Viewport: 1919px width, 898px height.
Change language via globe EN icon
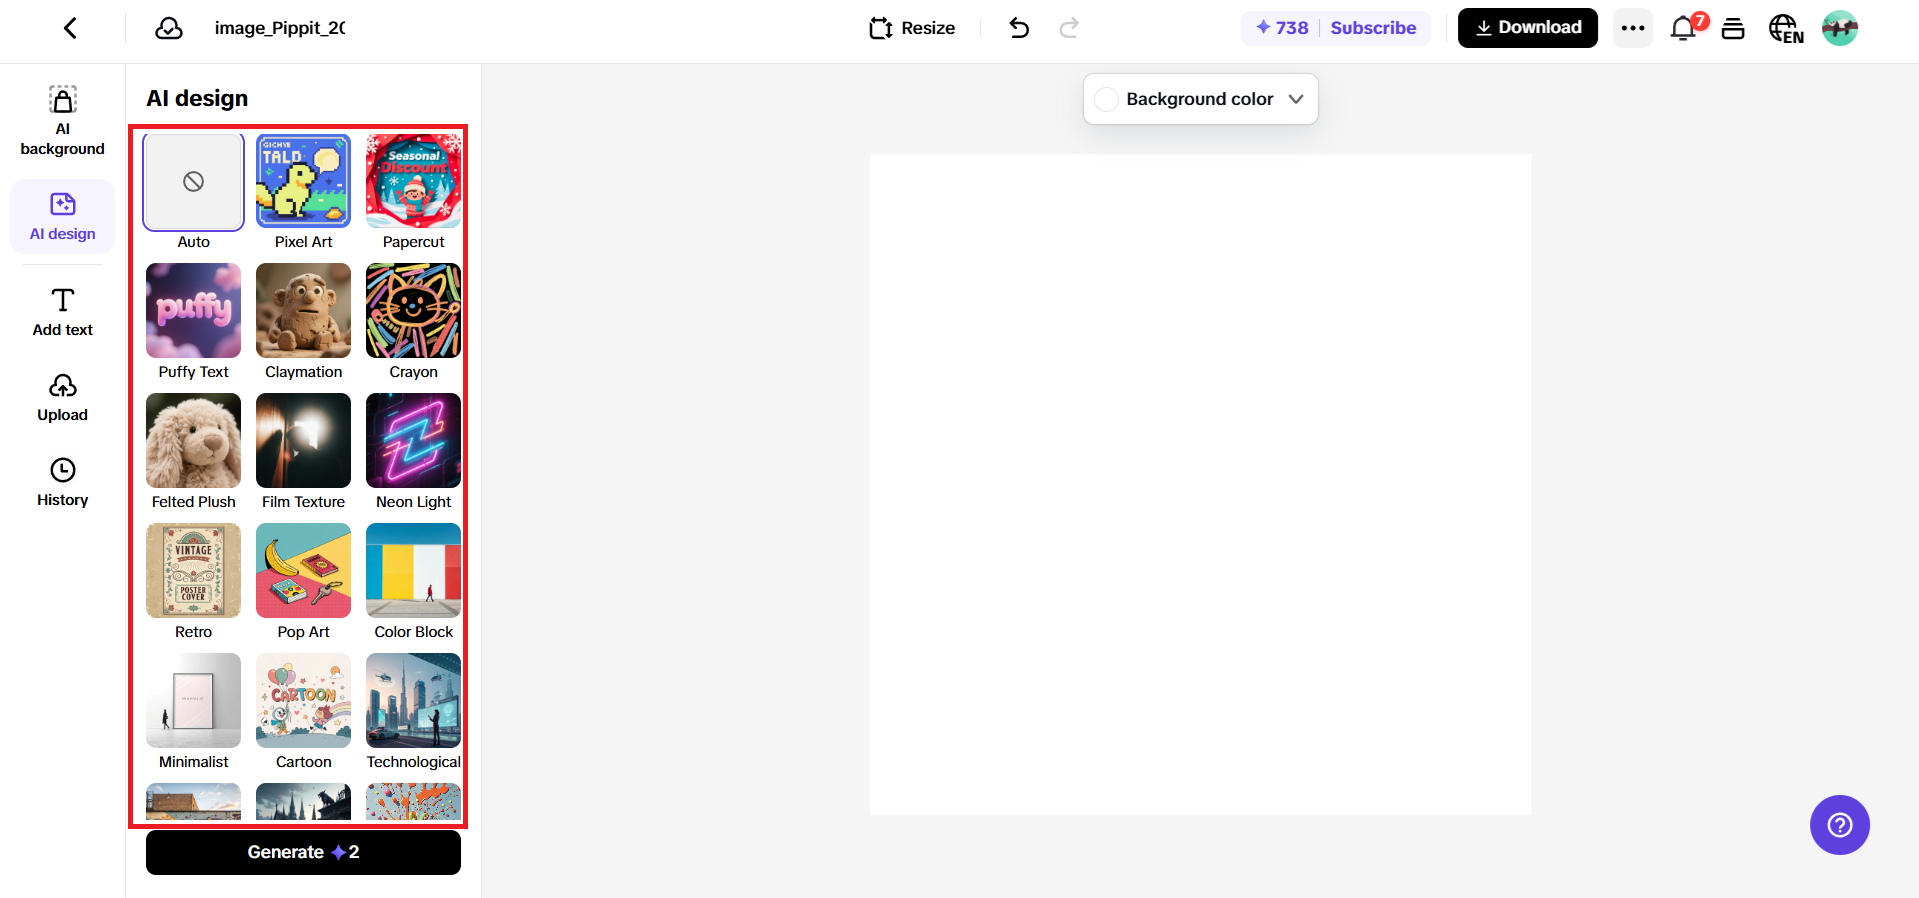tap(1786, 28)
